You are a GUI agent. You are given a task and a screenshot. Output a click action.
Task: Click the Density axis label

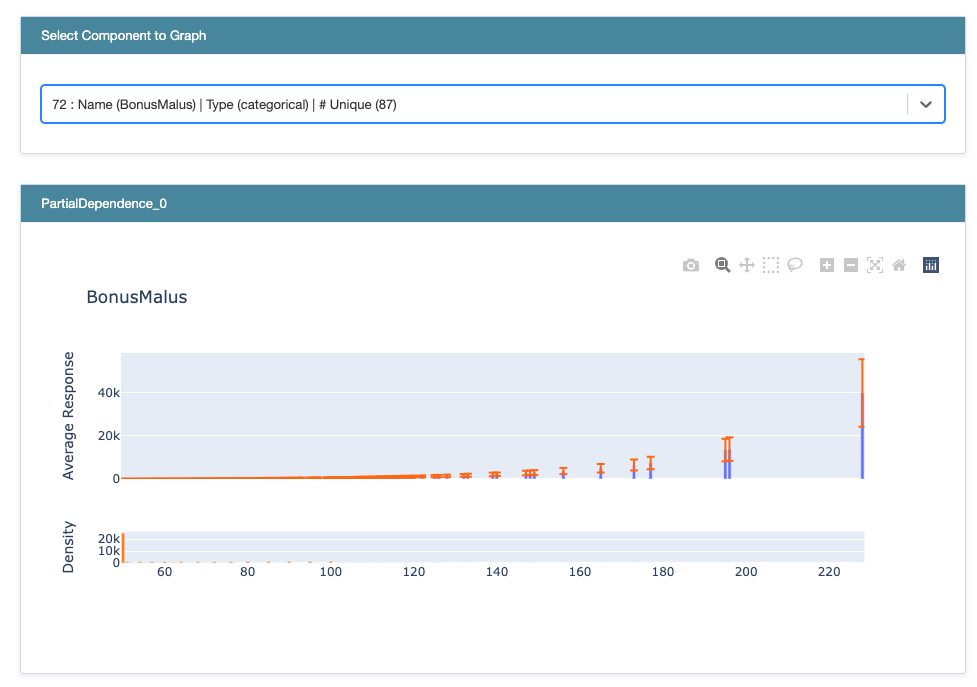tap(69, 547)
